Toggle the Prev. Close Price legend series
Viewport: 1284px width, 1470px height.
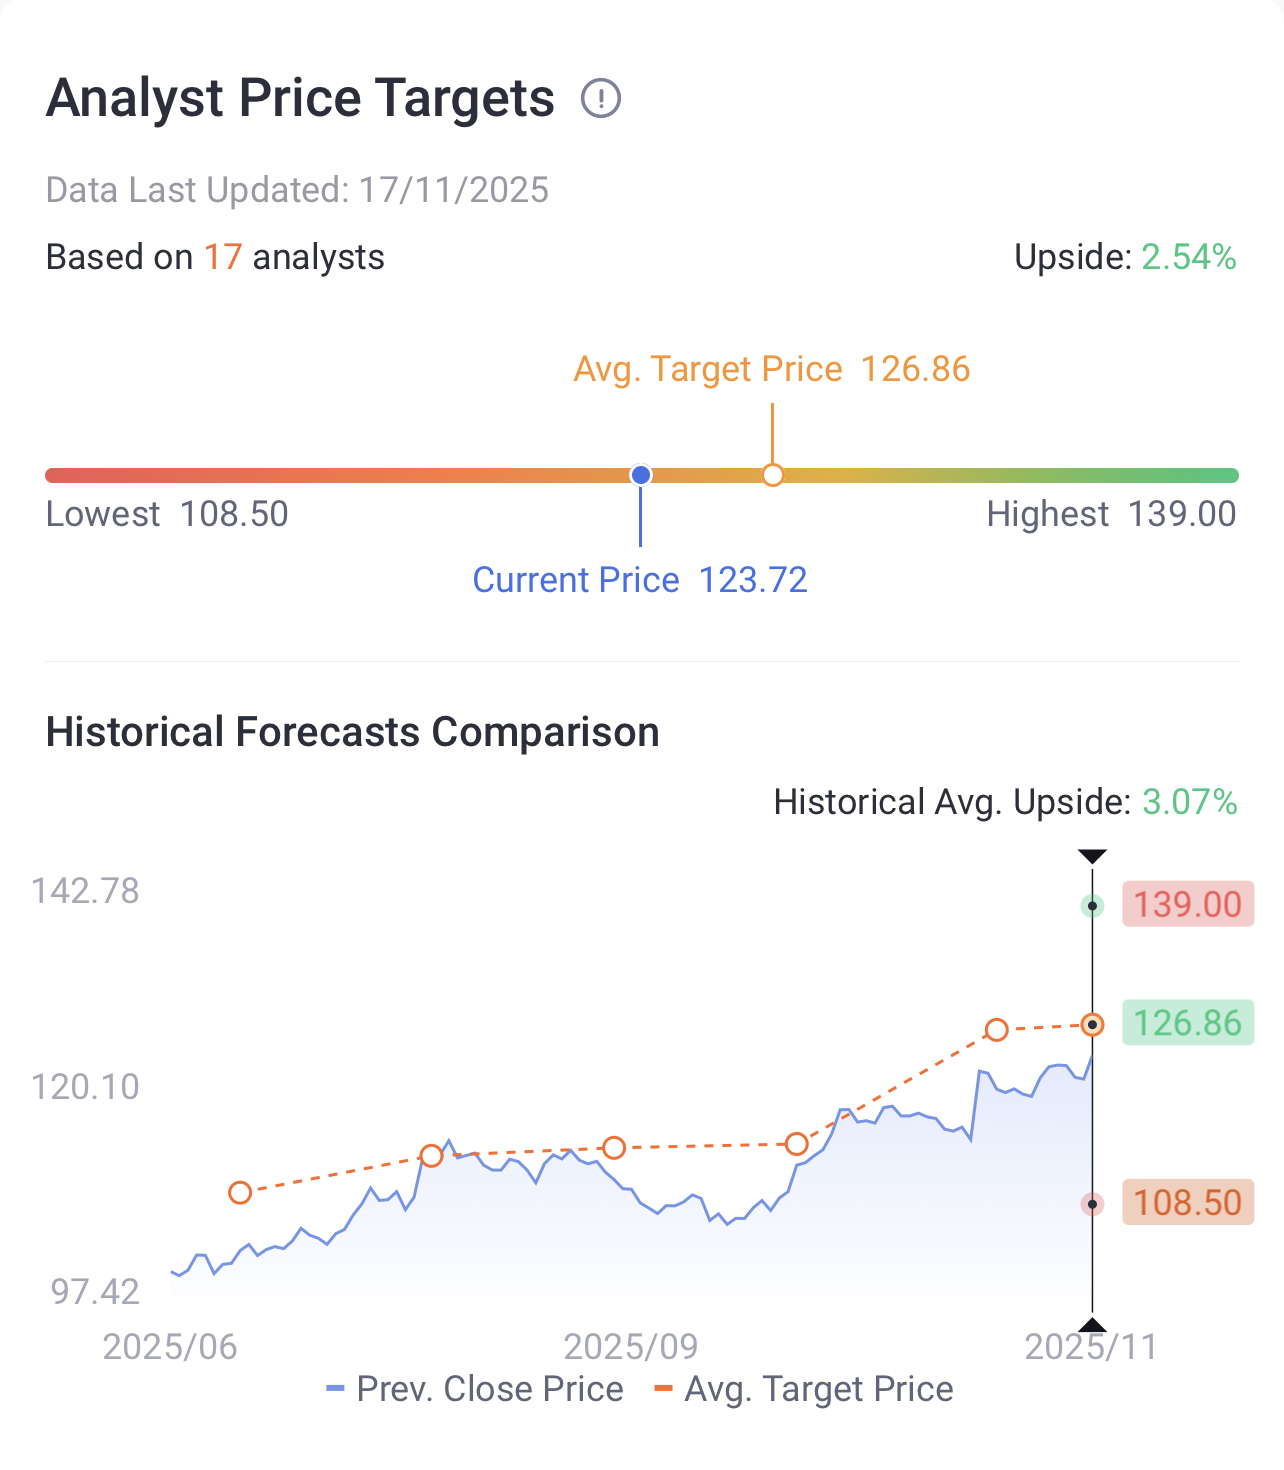coord(476,1389)
